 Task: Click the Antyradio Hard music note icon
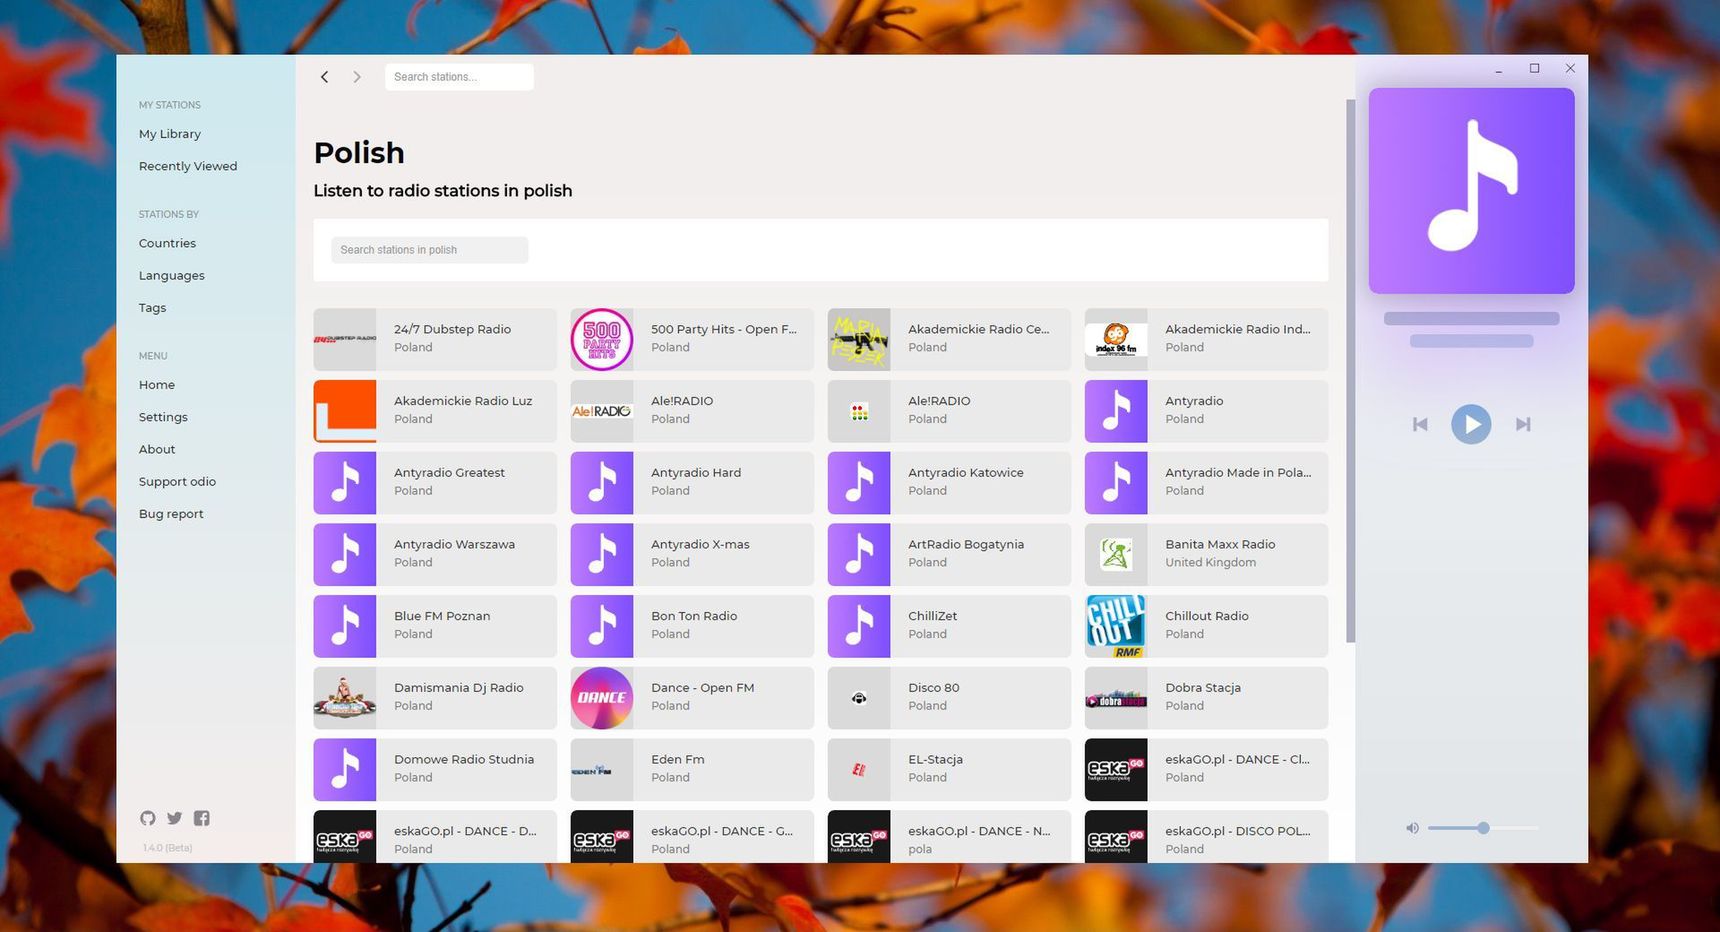point(602,483)
